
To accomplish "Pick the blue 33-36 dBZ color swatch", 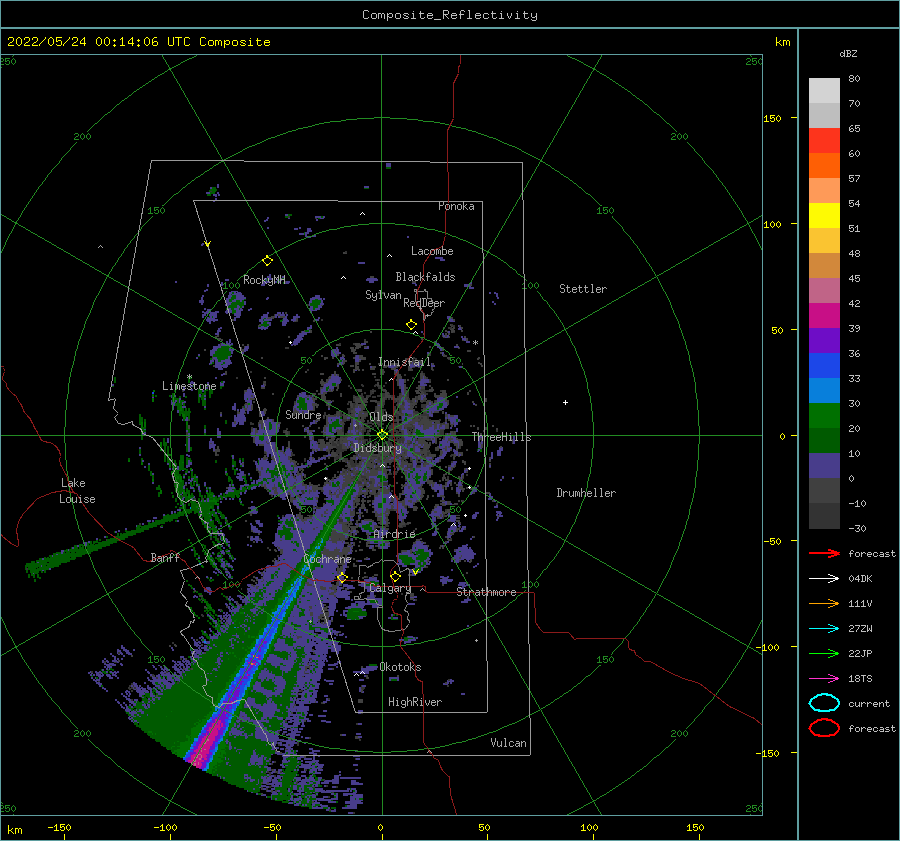I will point(824,366).
